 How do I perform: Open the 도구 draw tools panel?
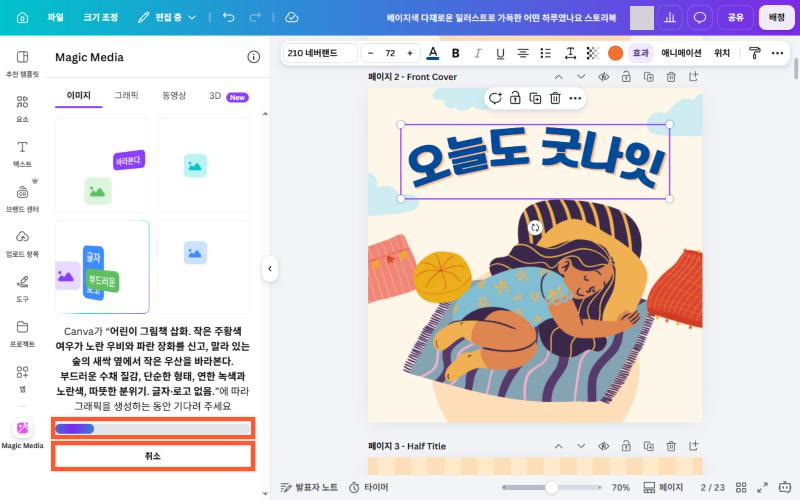(x=22, y=289)
